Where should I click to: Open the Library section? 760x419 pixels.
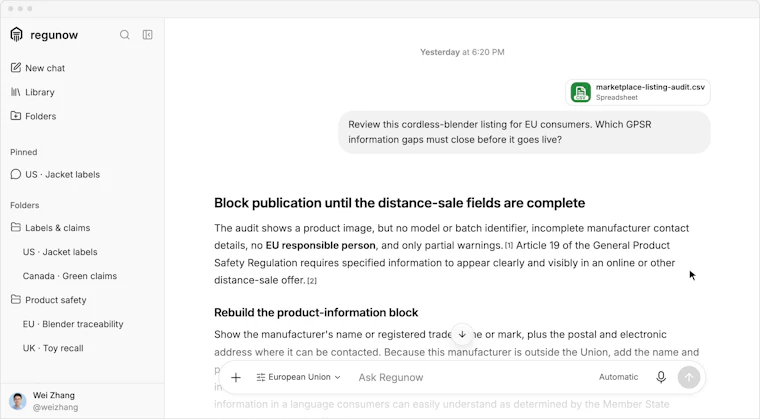[x=33, y=92]
